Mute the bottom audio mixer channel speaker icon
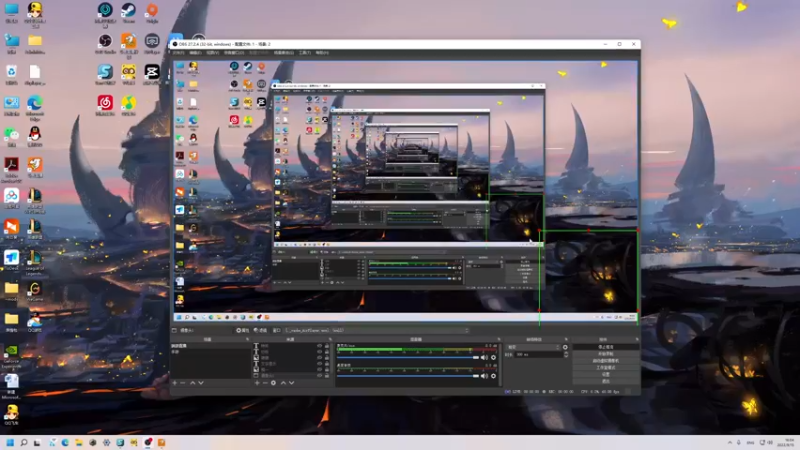This screenshot has height=450, width=800. click(x=484, y=376)
